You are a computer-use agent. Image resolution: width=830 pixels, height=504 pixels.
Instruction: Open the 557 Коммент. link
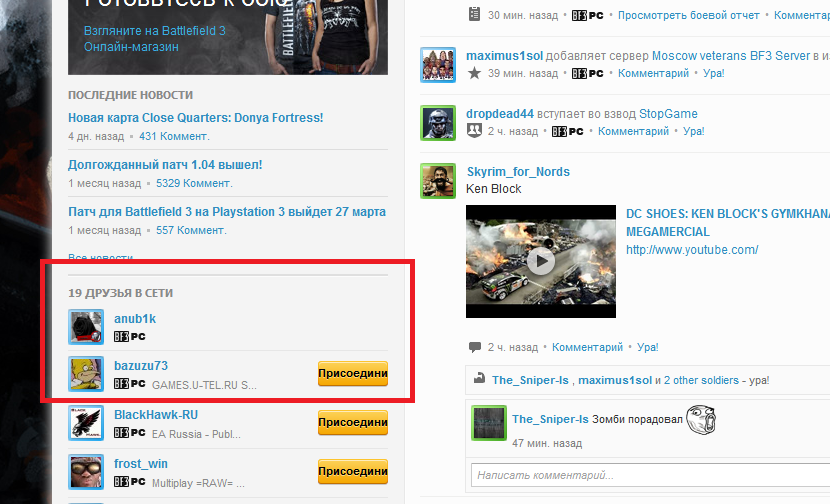coord(191,230)
